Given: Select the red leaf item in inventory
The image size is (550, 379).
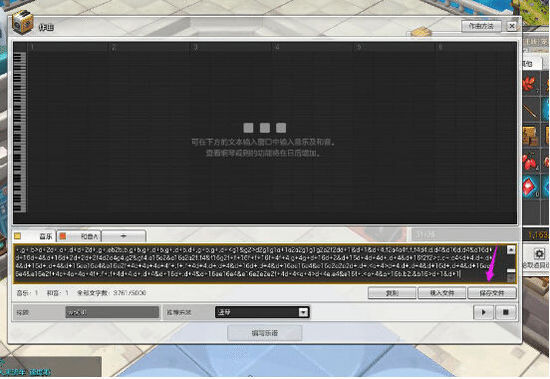Looking at the screenshot, I should point(530,84).
